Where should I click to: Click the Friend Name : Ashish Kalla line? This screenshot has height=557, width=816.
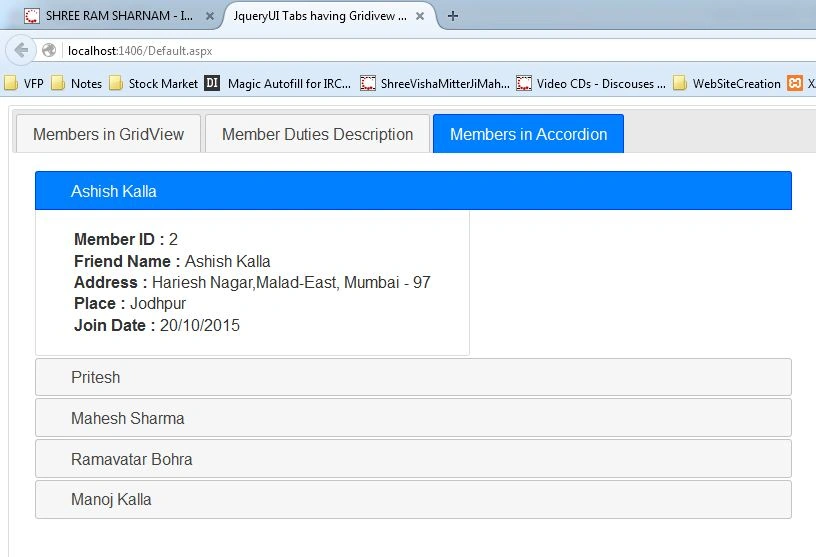click(172, 261)
